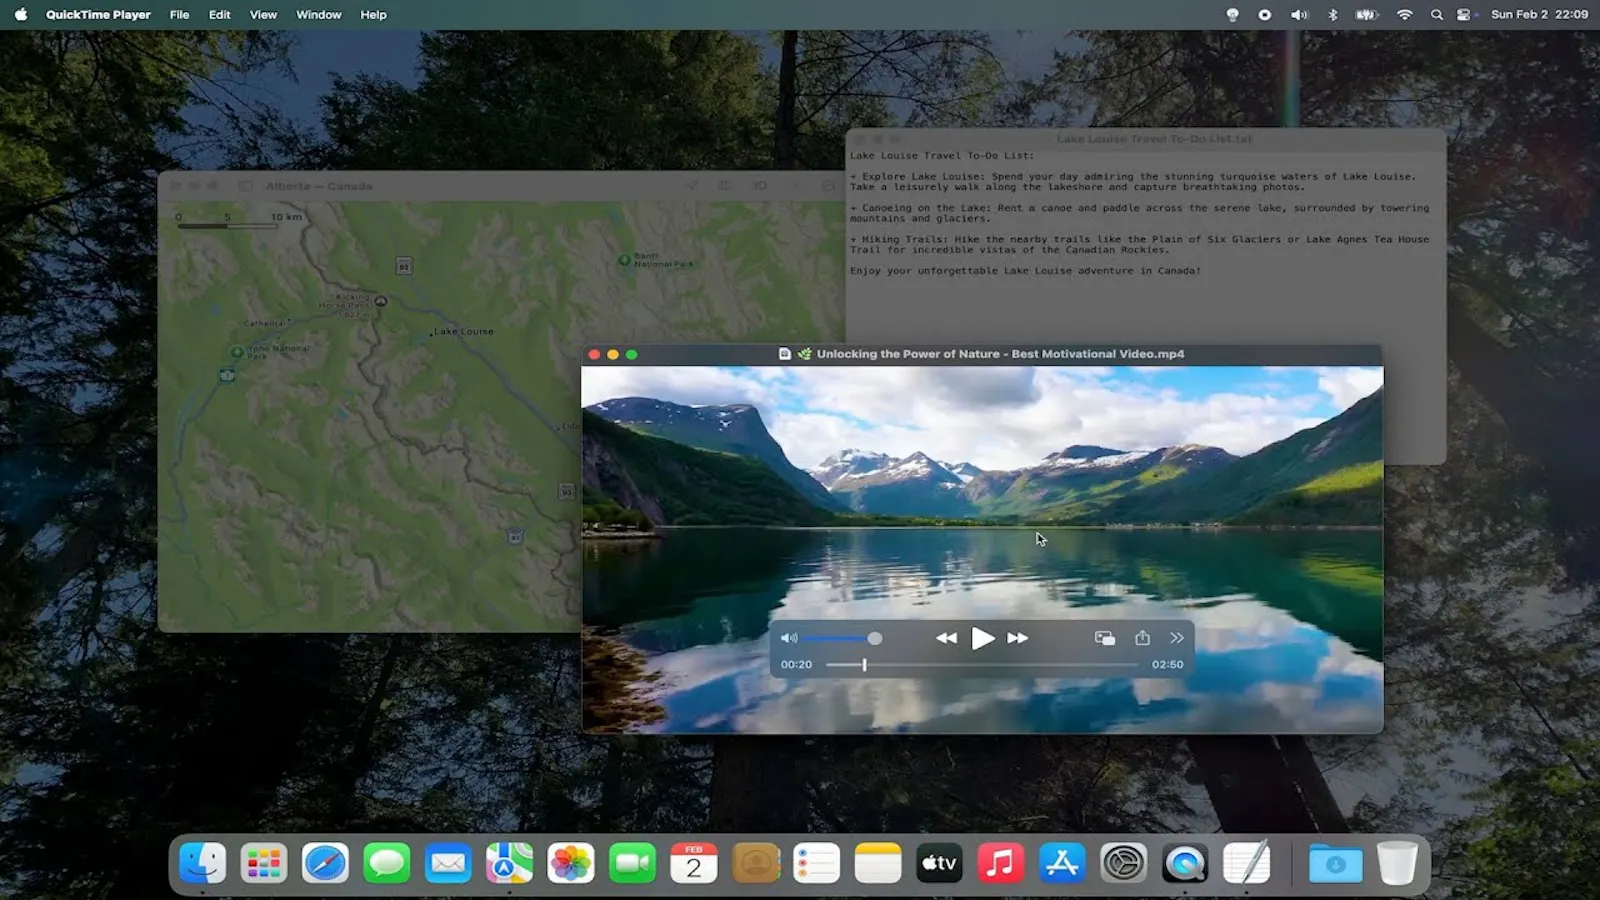The image size is (1600, 900).
Task: Click the video timeline playhead at 00:20
Action: coord(865,664)
